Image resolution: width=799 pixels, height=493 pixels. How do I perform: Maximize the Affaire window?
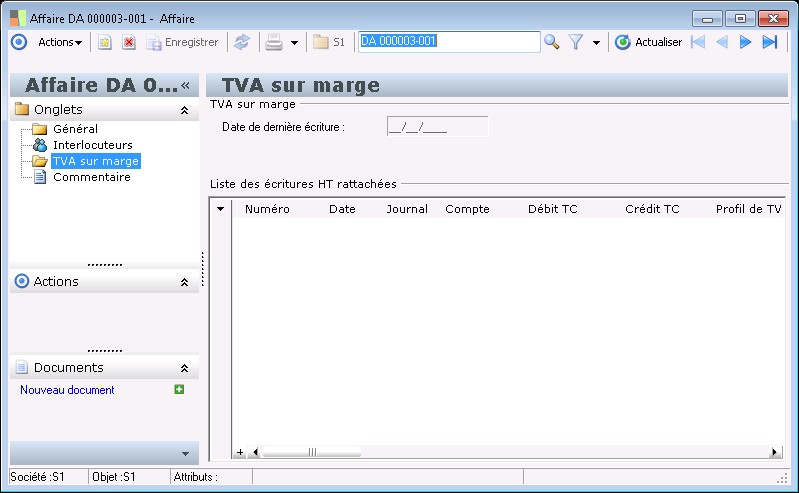point(740,19)
